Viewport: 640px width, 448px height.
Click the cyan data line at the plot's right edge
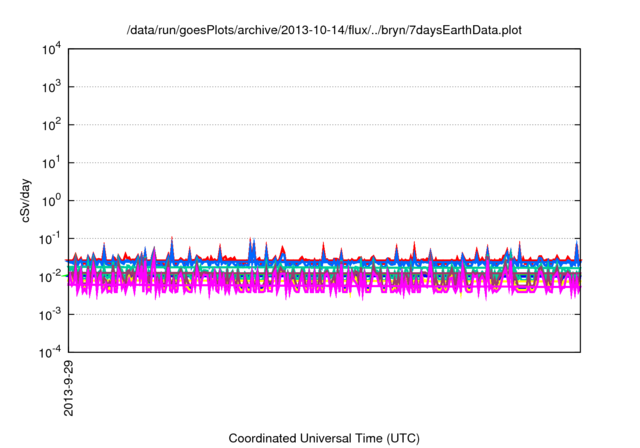[578, 266]
